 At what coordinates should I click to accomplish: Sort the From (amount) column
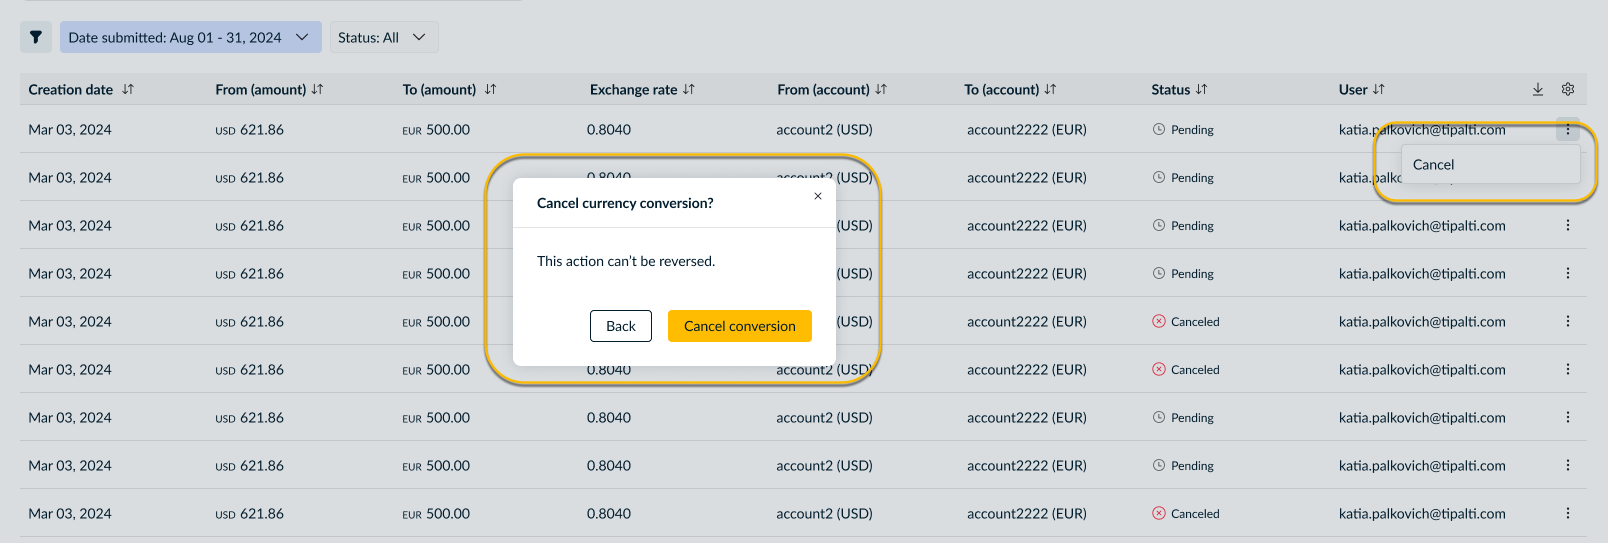tap(317, 89)
